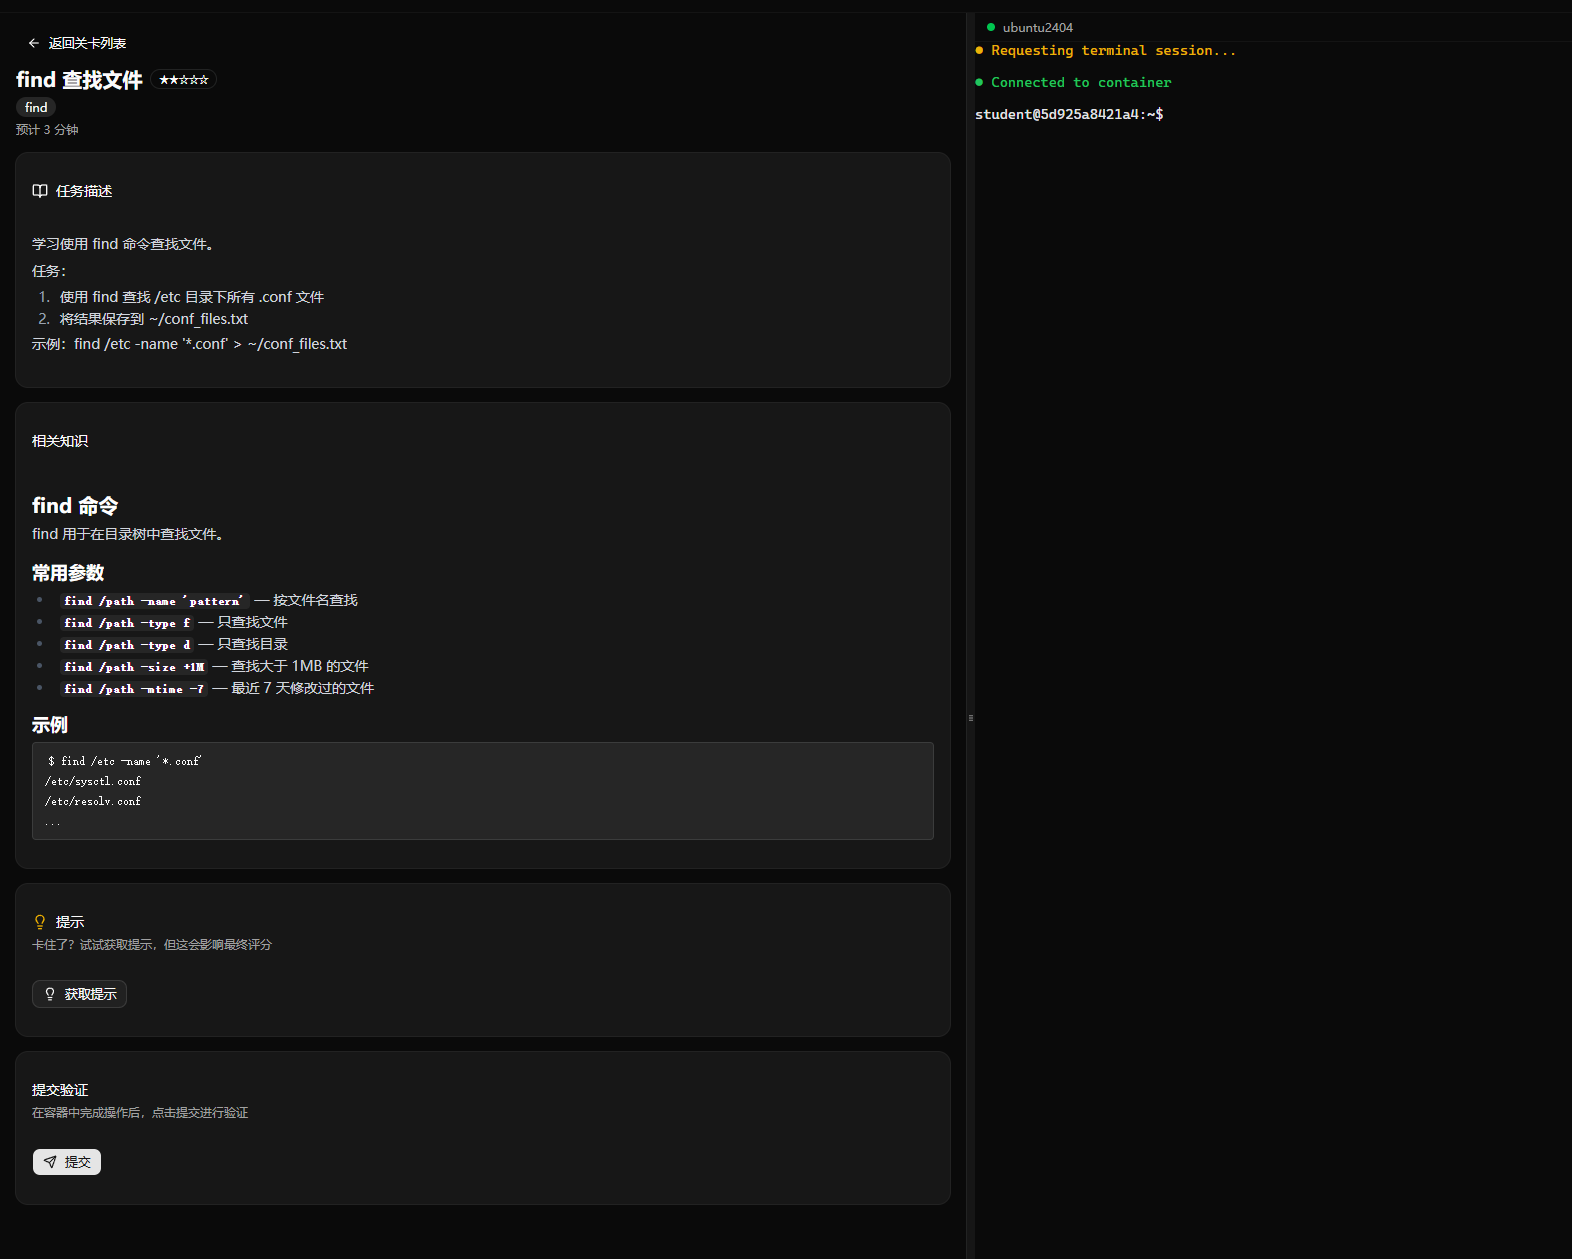1572x1259 pixels.
Task: Click the 相关知识 section heading
Action: coord(60,441)
